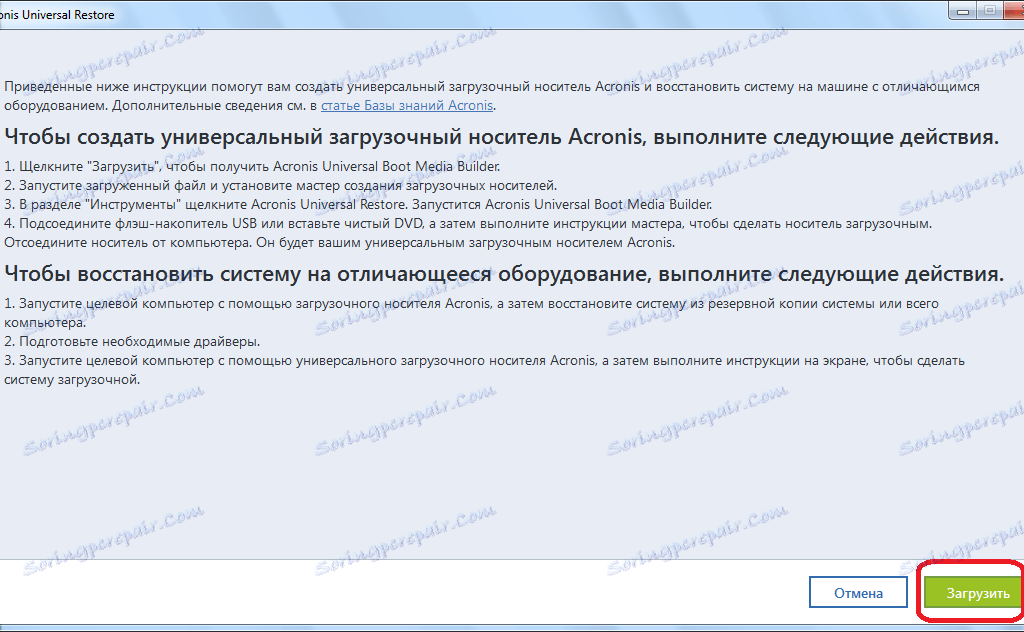Click intro paragraph Приведенные ниже инструкции

pyautogui.click(x=492, y=96)
